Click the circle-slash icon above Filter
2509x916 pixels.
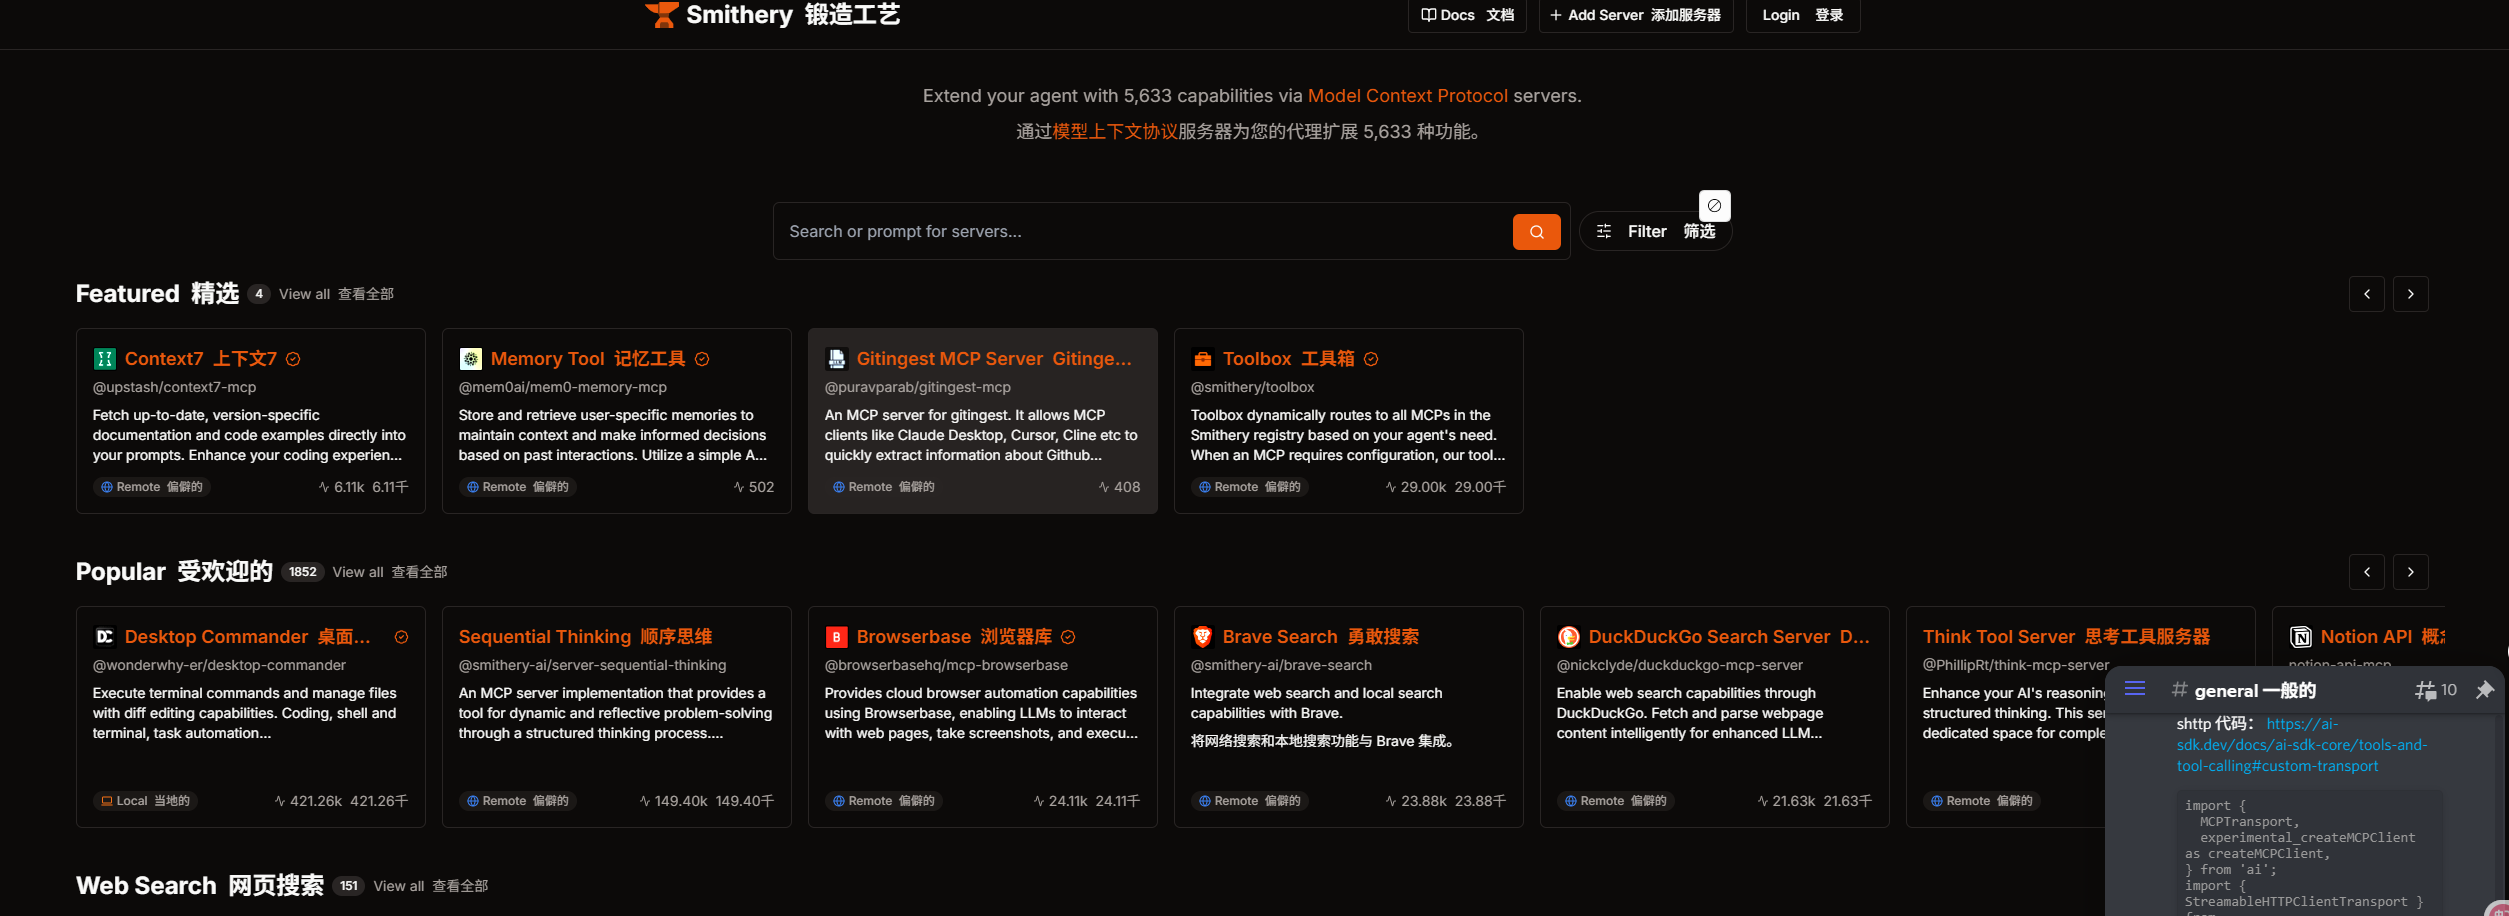[x=1714, y=205]
